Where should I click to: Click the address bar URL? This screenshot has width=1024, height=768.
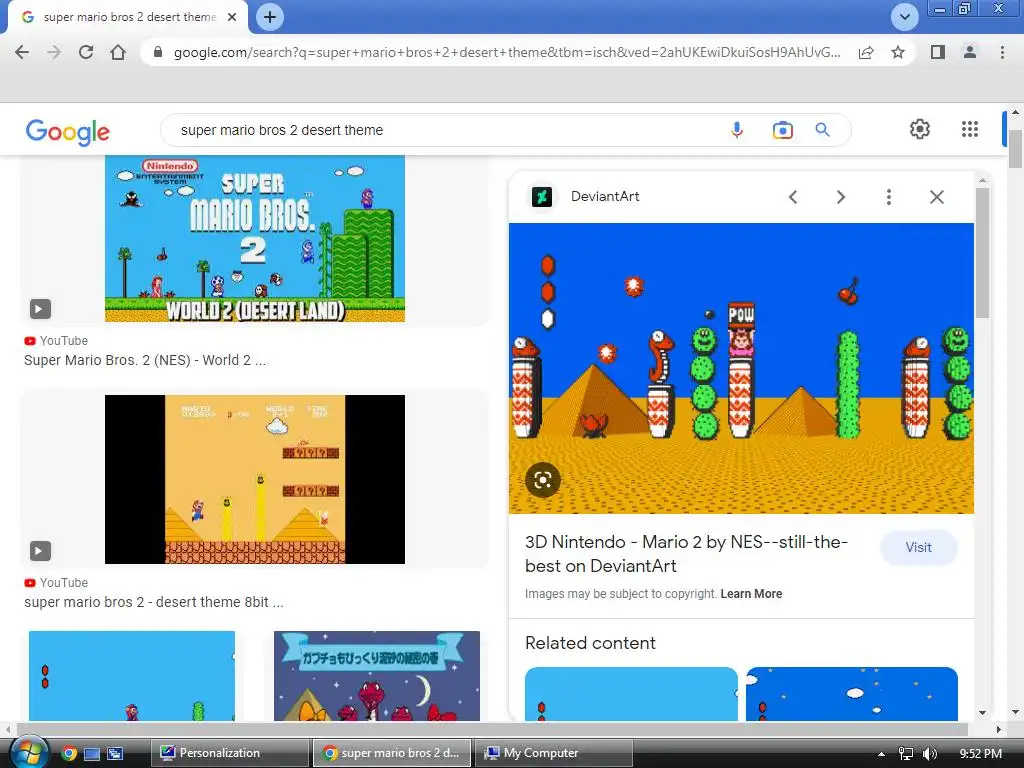coord(507,52)
